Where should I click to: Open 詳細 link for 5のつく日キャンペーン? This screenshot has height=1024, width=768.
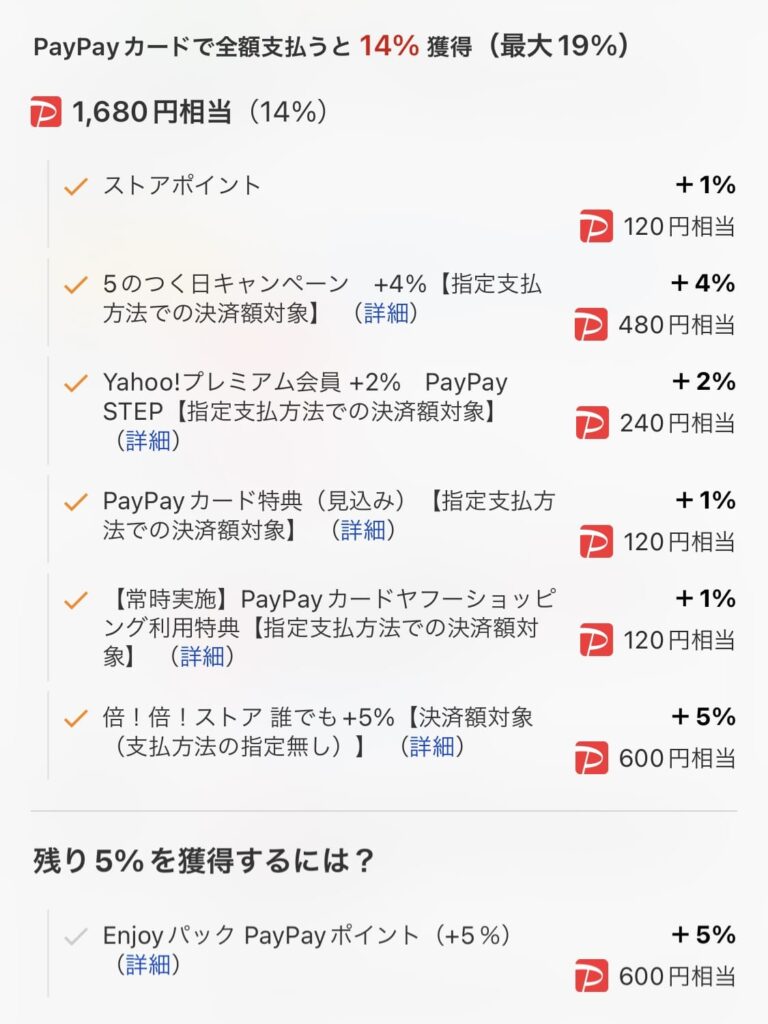coord(385,313)
